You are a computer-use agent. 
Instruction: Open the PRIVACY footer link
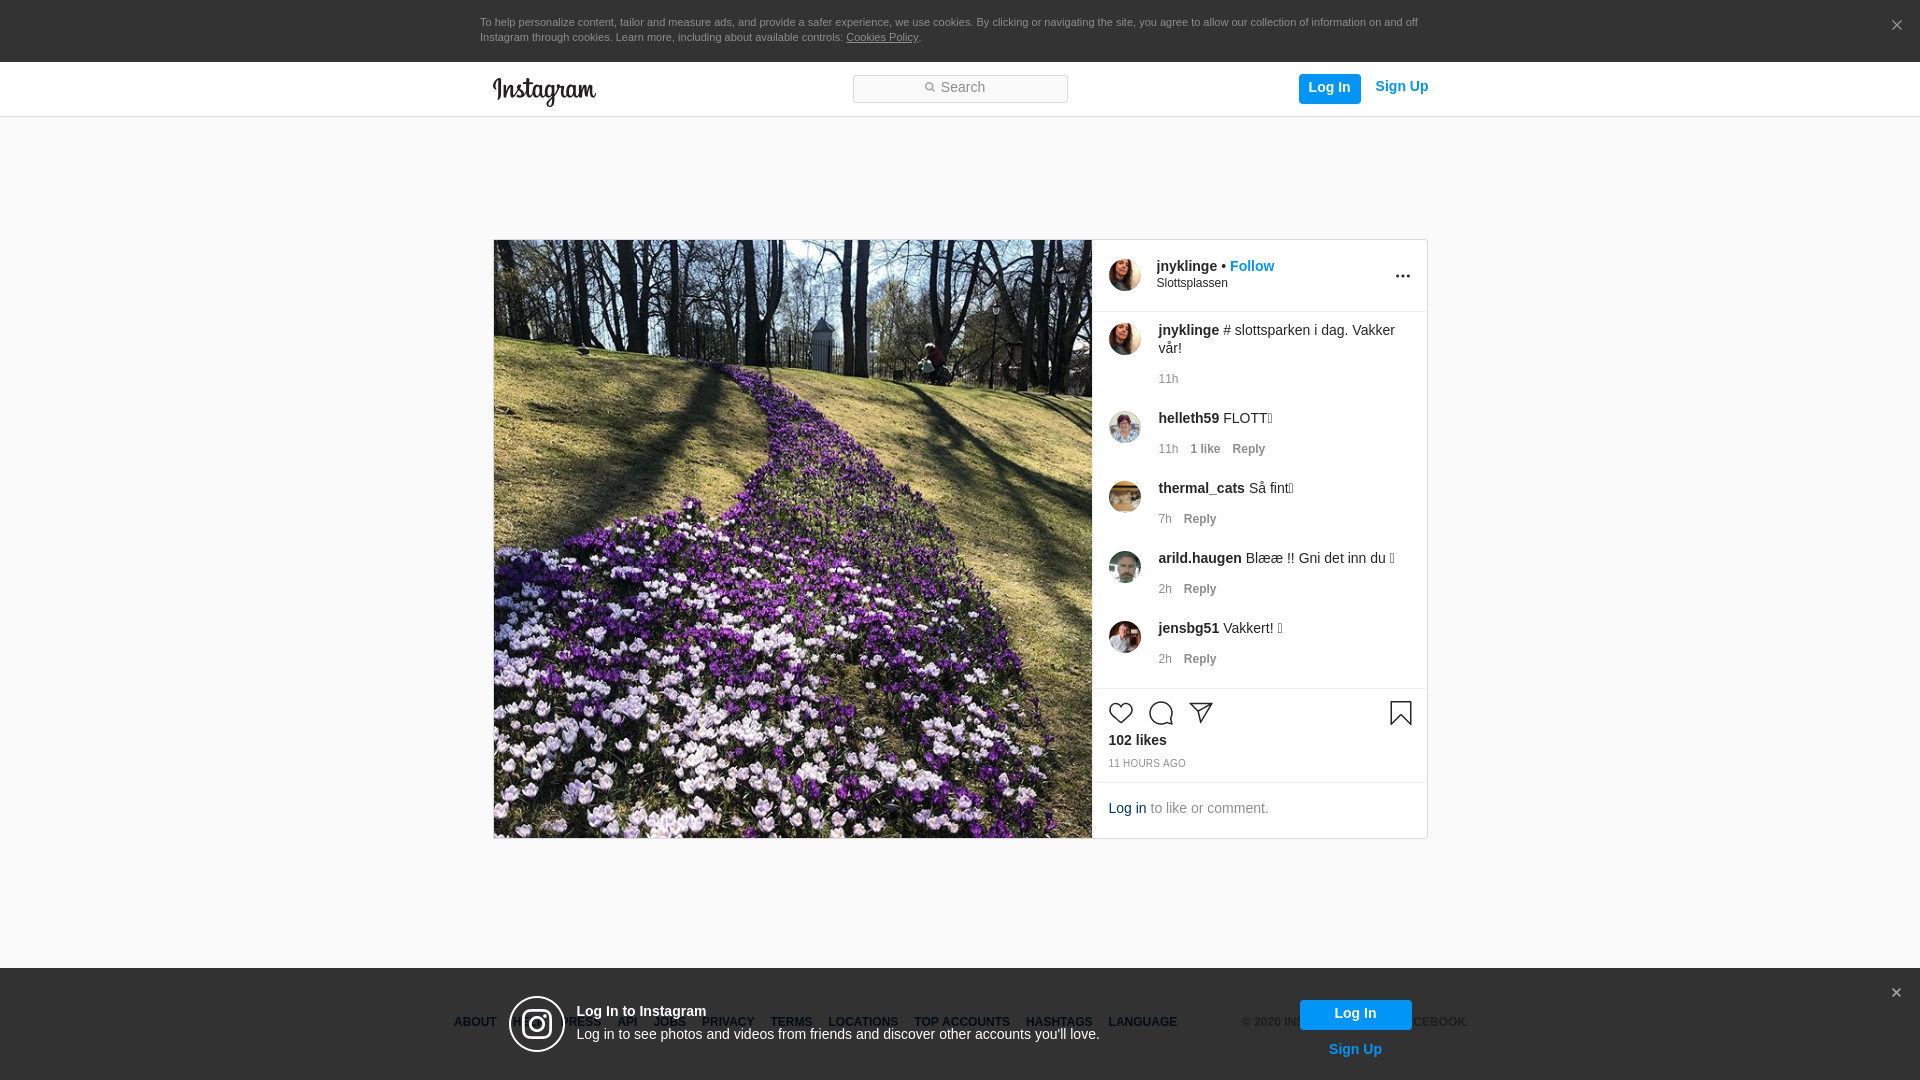[x=728, y=1022]
